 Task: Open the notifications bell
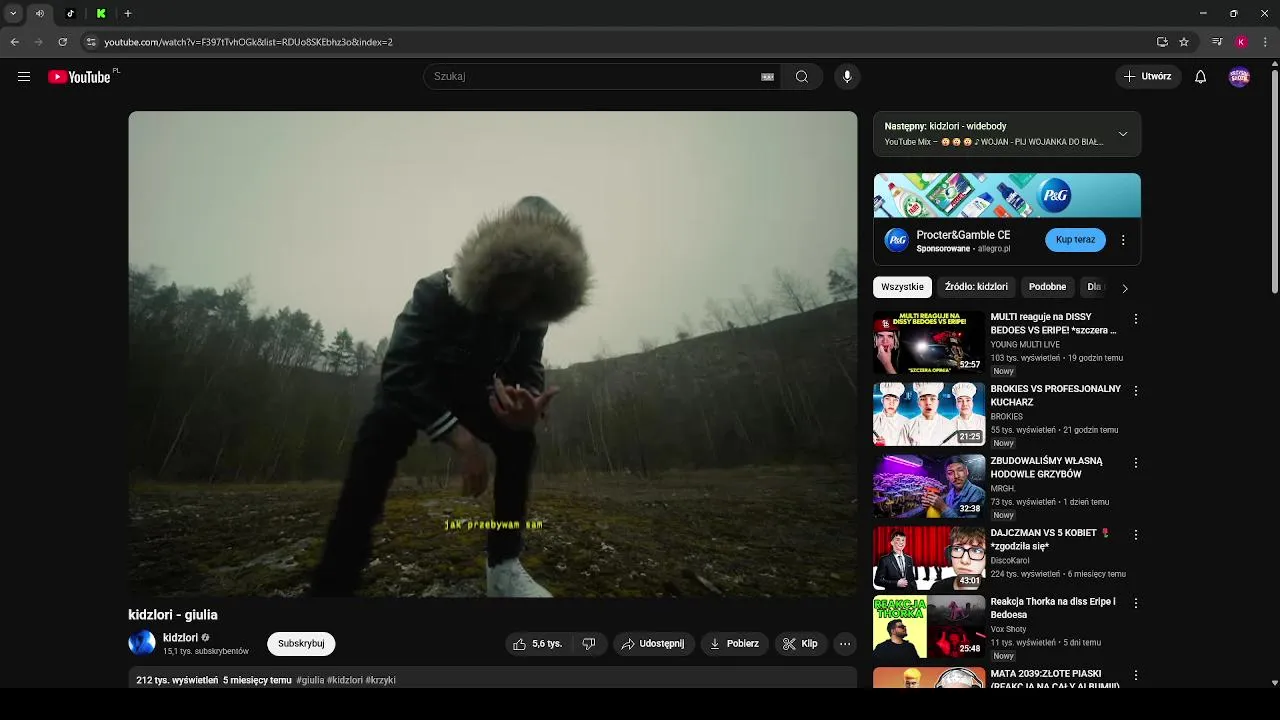[x=1201, y=77]
